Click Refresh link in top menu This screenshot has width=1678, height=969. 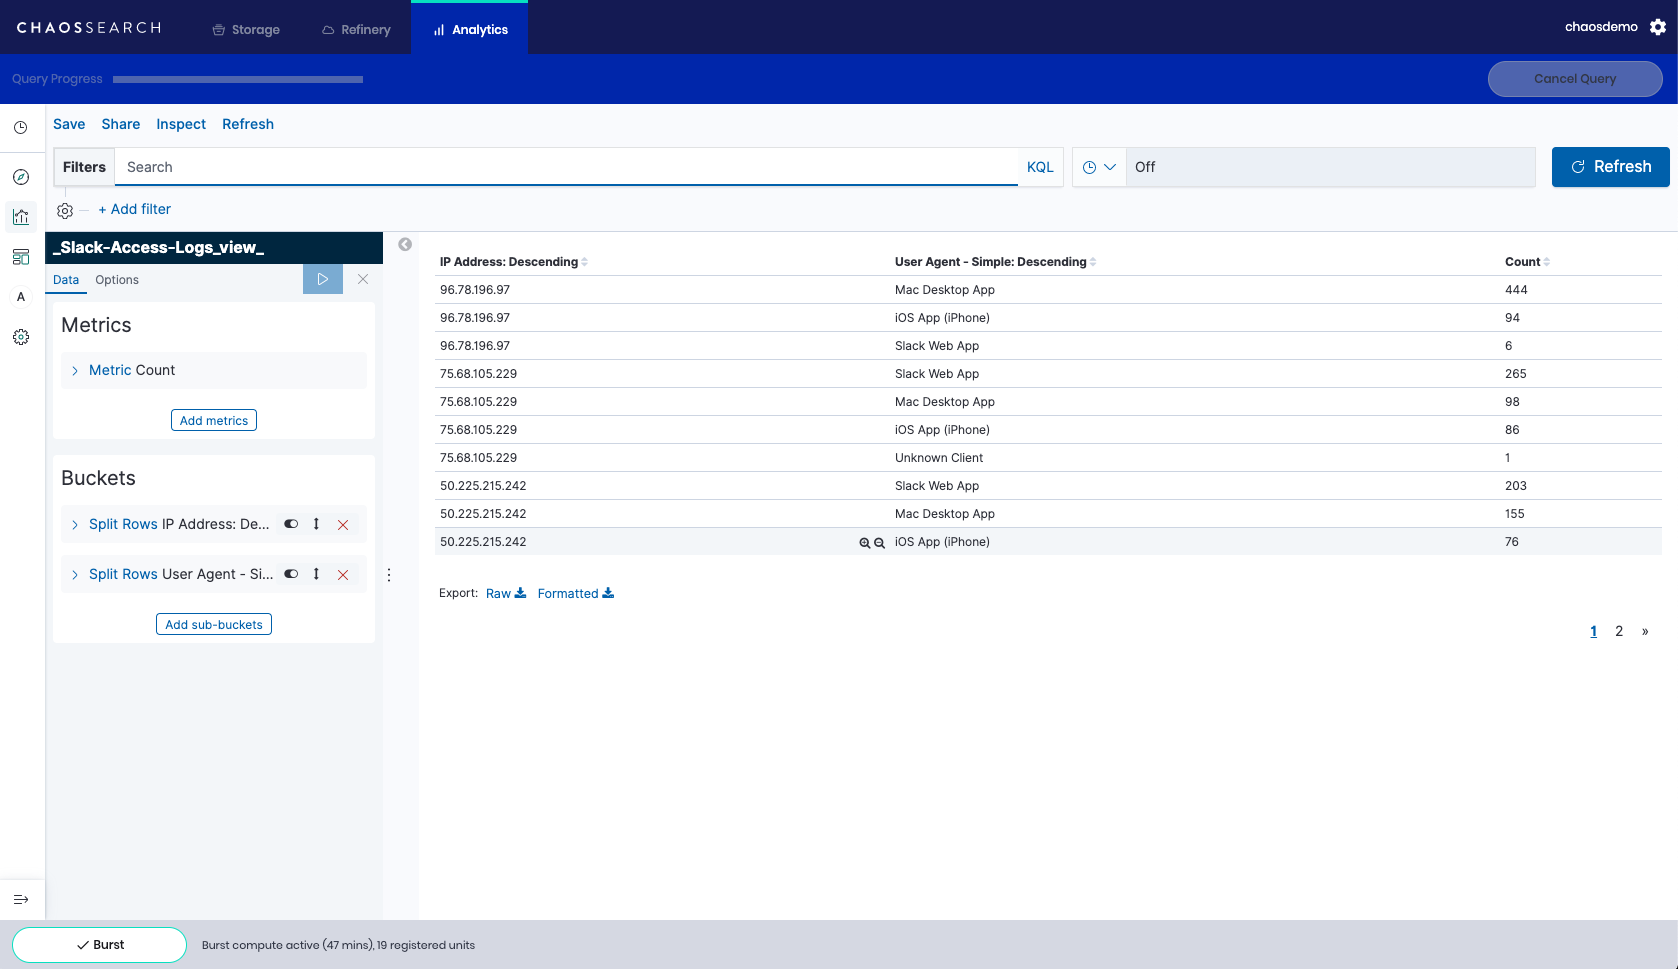click(248, 124)
